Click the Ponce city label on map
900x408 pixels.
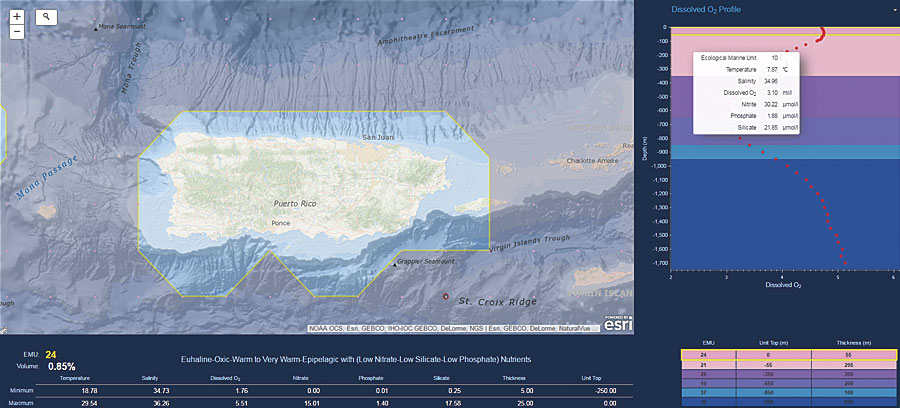click(x=281, y=223)
